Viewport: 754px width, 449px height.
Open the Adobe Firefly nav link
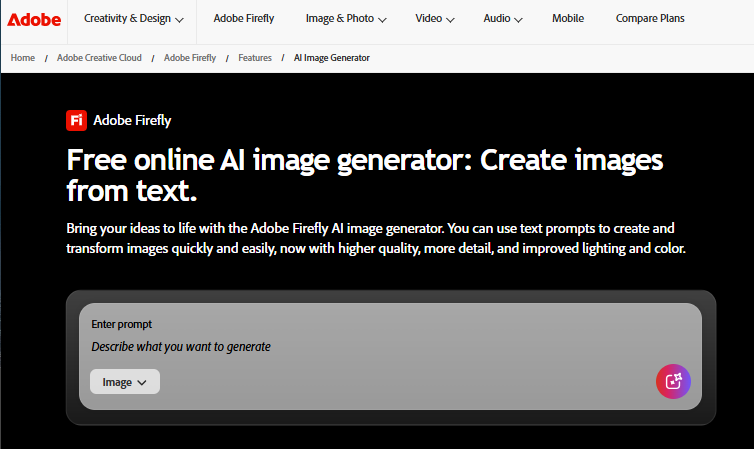tap(244, 18)
